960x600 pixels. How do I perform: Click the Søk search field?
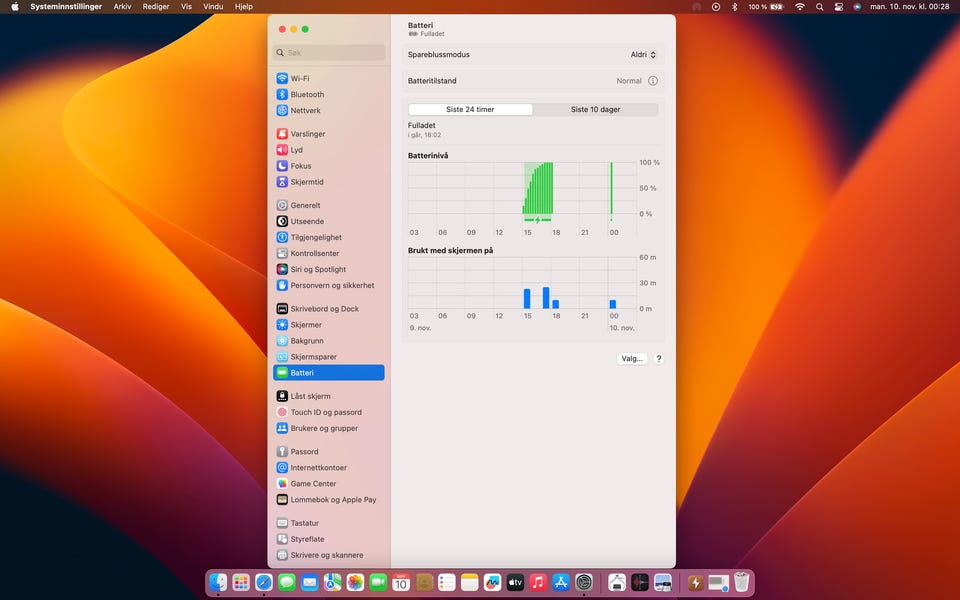329,53
